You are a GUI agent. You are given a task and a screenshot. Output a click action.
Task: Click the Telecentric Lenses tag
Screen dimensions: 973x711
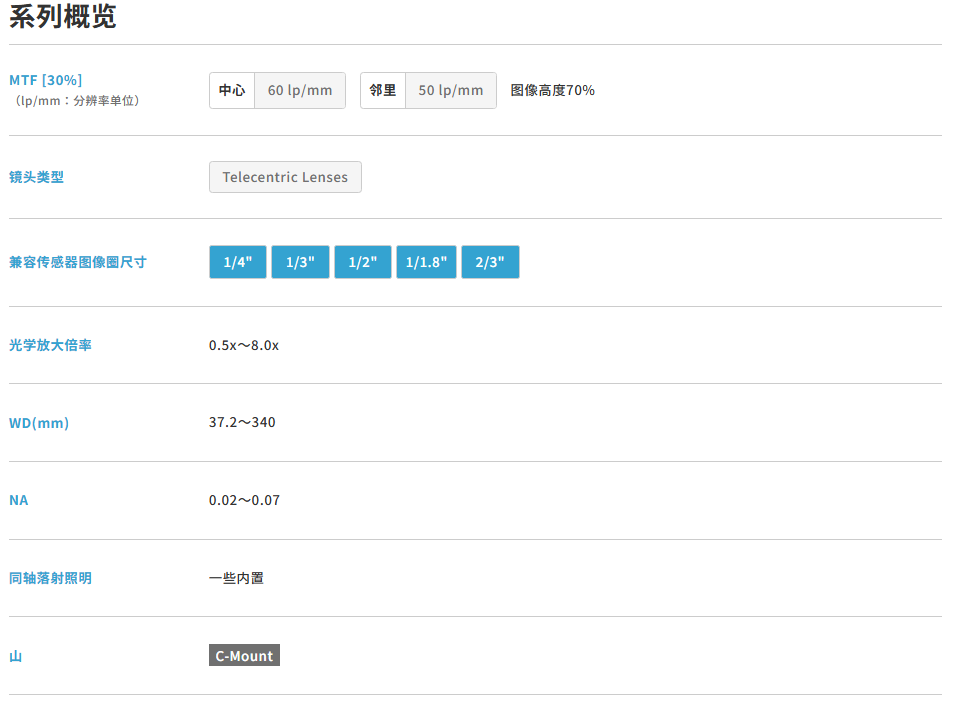(285, 177)
